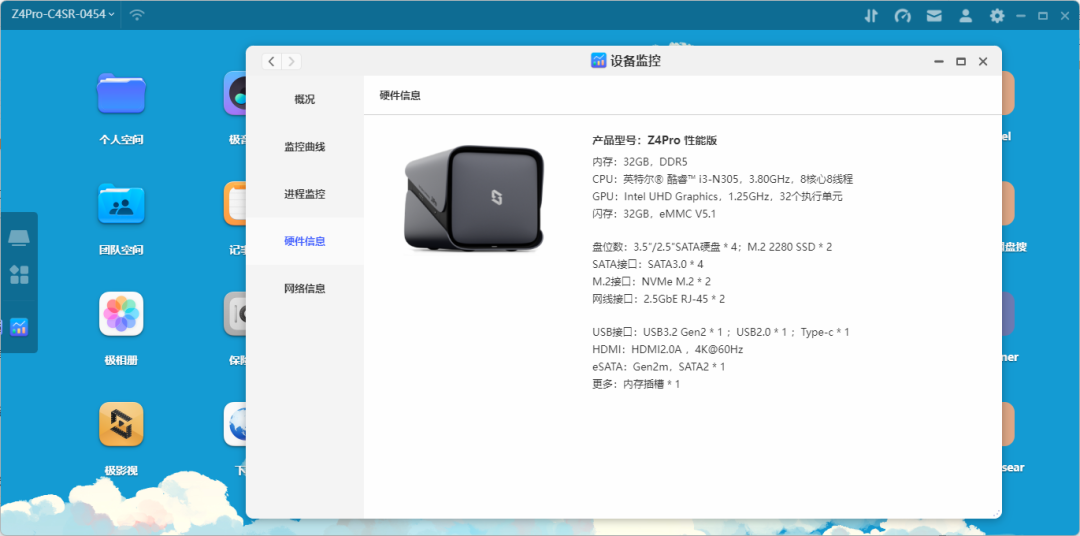Click the GPU Intel UHD Graphics line
This screenshot has height=536, width=1080.
(x=717, y=196)
